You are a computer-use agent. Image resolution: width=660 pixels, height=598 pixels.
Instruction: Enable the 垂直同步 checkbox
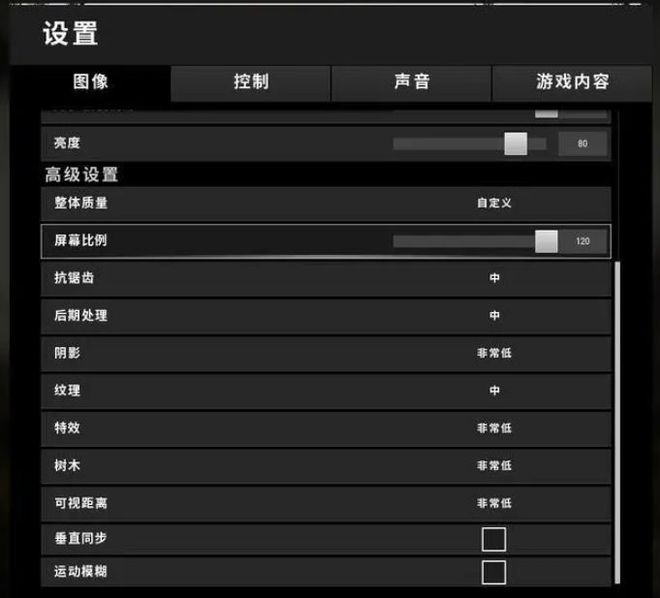(x=494, y=539)
